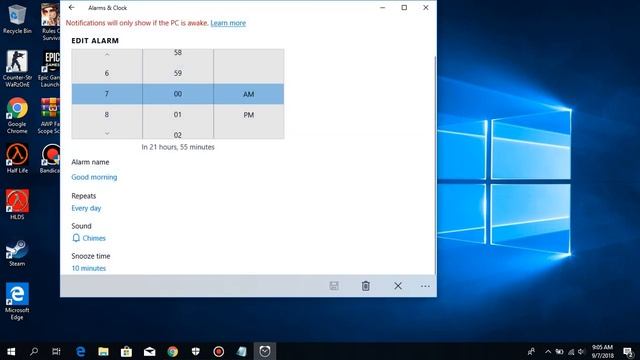640x360 pixels.
Task: Click the selected minute 00
Action: click(x=178, y=94)
